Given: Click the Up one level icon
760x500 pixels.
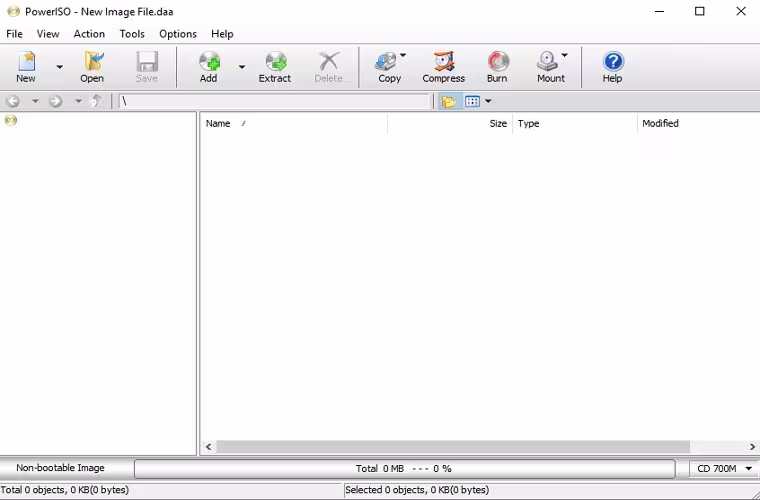Looking at the screenshot, I should pos(97,101).
